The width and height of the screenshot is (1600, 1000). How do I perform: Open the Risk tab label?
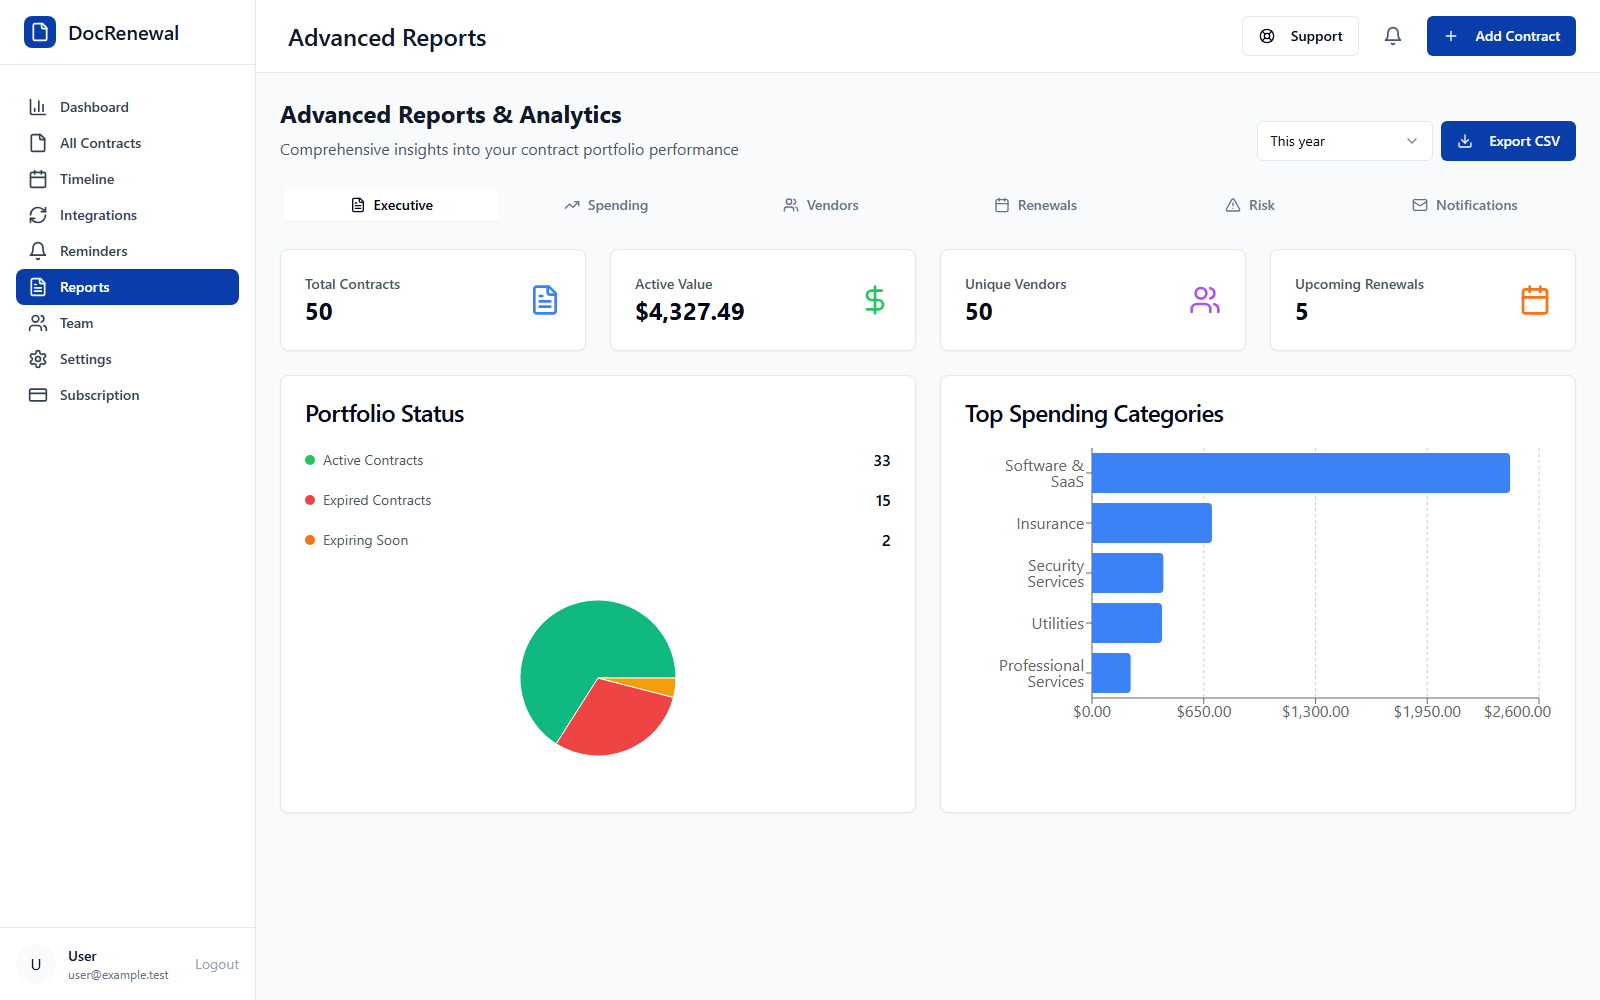(x=1262, y=205)
